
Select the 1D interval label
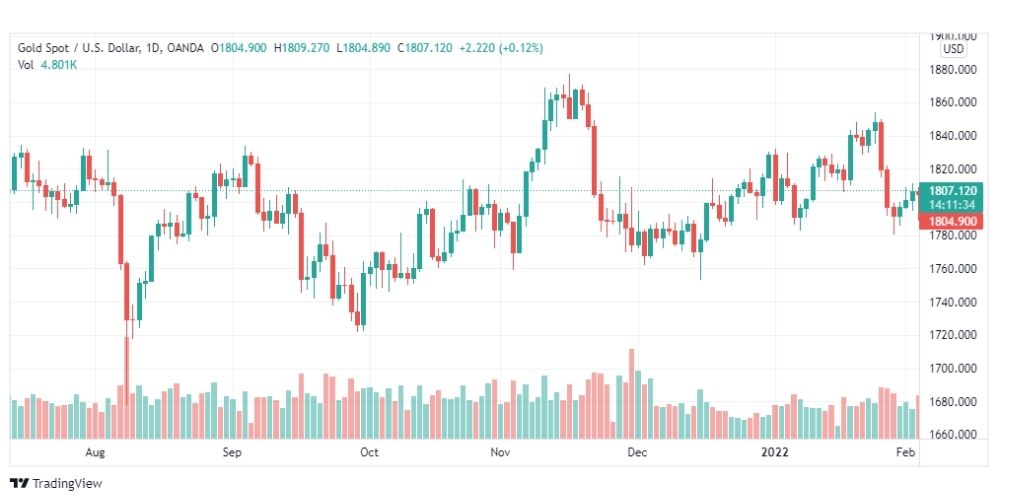tap(154, 48)
